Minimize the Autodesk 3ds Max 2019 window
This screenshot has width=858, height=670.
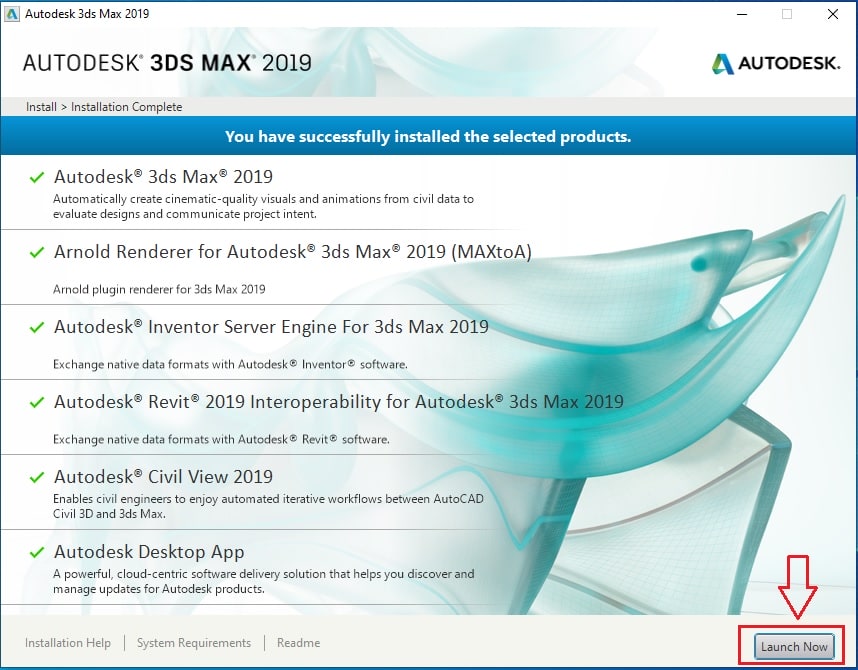coord(742,14)
